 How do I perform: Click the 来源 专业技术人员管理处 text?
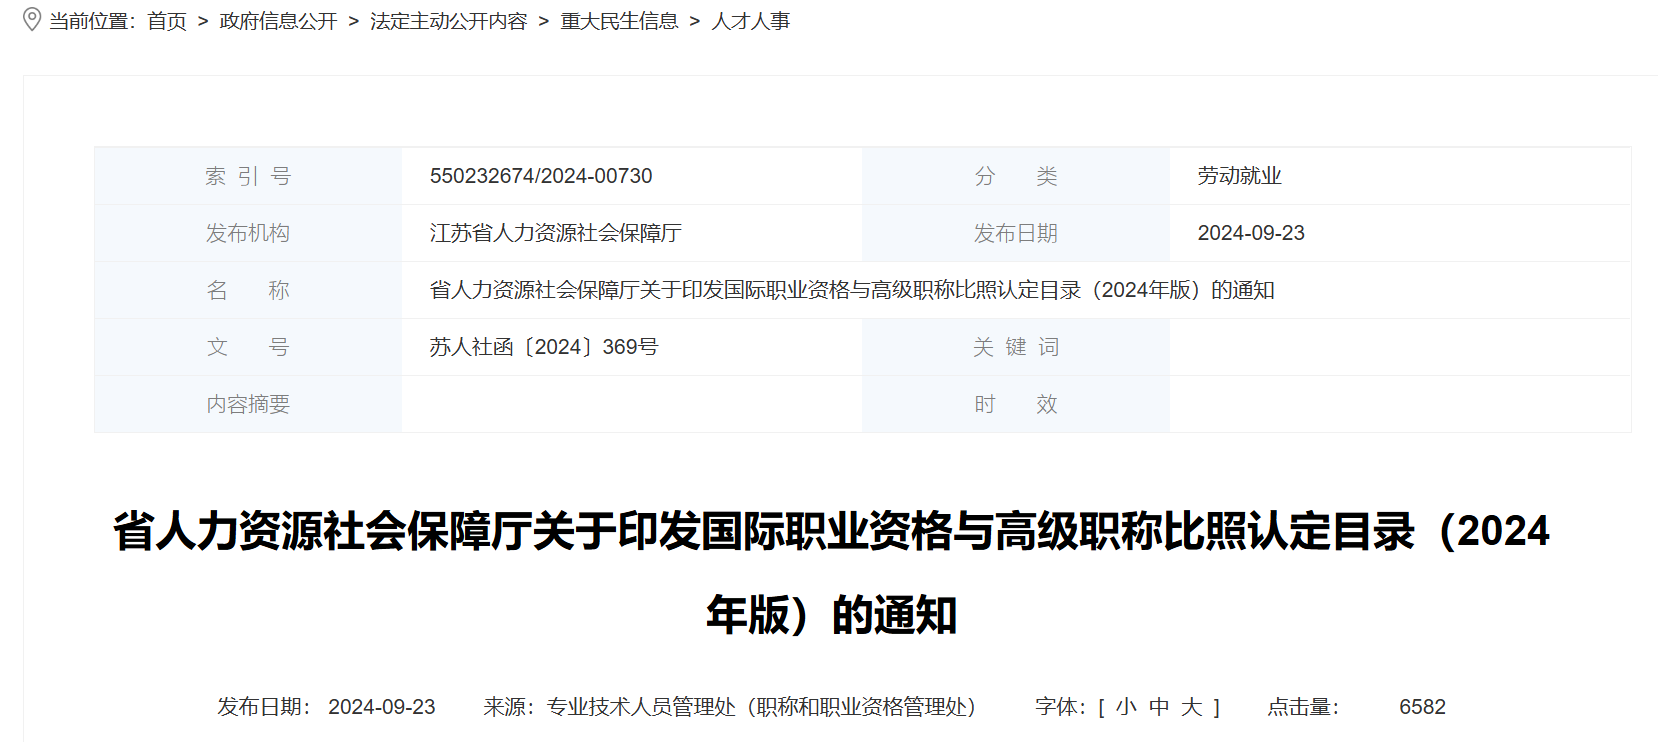click(x=729, y=707)
